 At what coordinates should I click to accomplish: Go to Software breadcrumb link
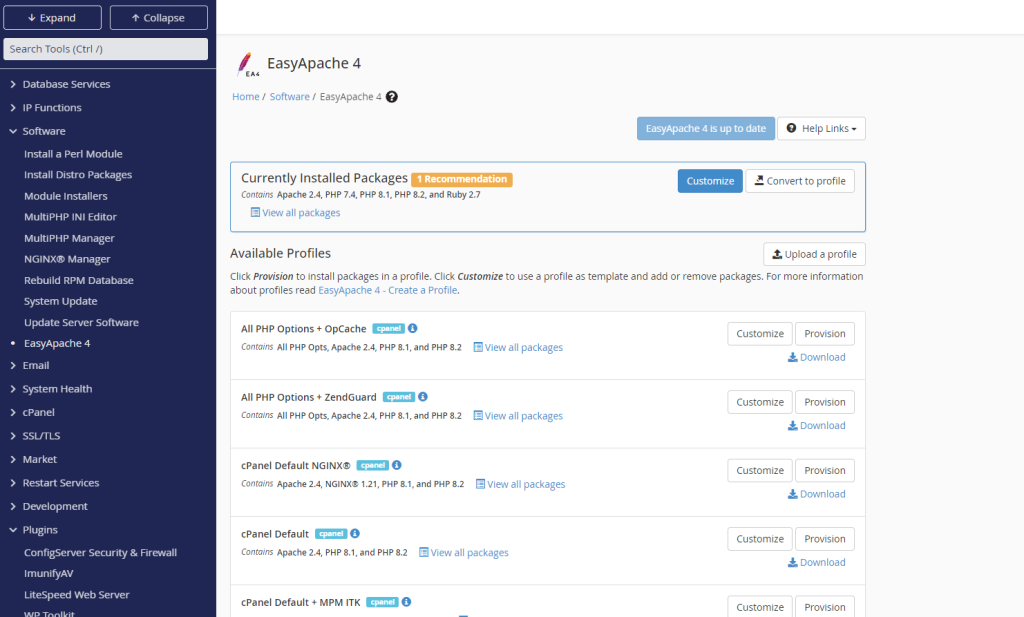click(289, 97)
